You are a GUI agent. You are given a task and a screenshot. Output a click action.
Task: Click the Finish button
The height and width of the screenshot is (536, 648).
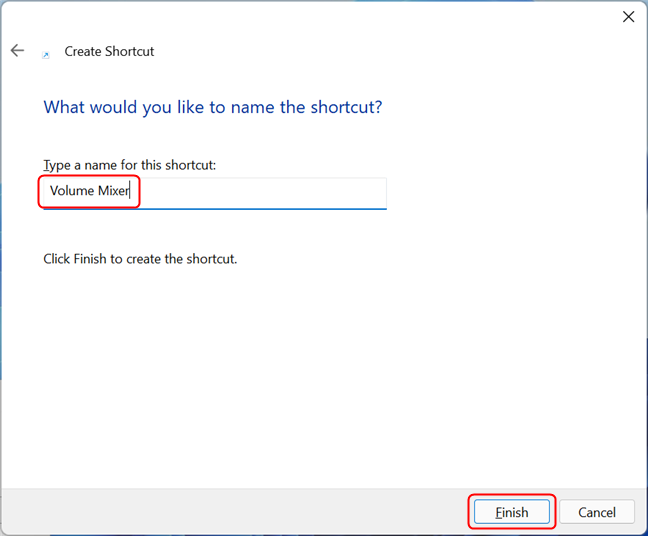pyautogui.click(x=511, y=512)
